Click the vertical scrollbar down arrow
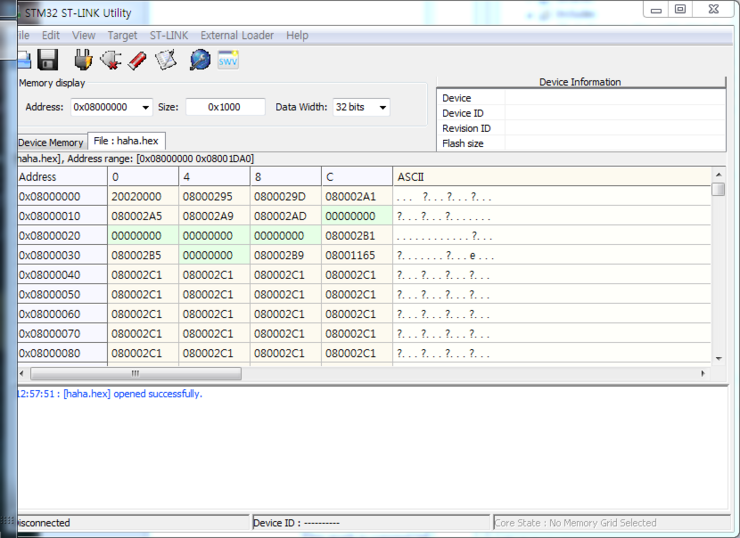 pos(718,358)
